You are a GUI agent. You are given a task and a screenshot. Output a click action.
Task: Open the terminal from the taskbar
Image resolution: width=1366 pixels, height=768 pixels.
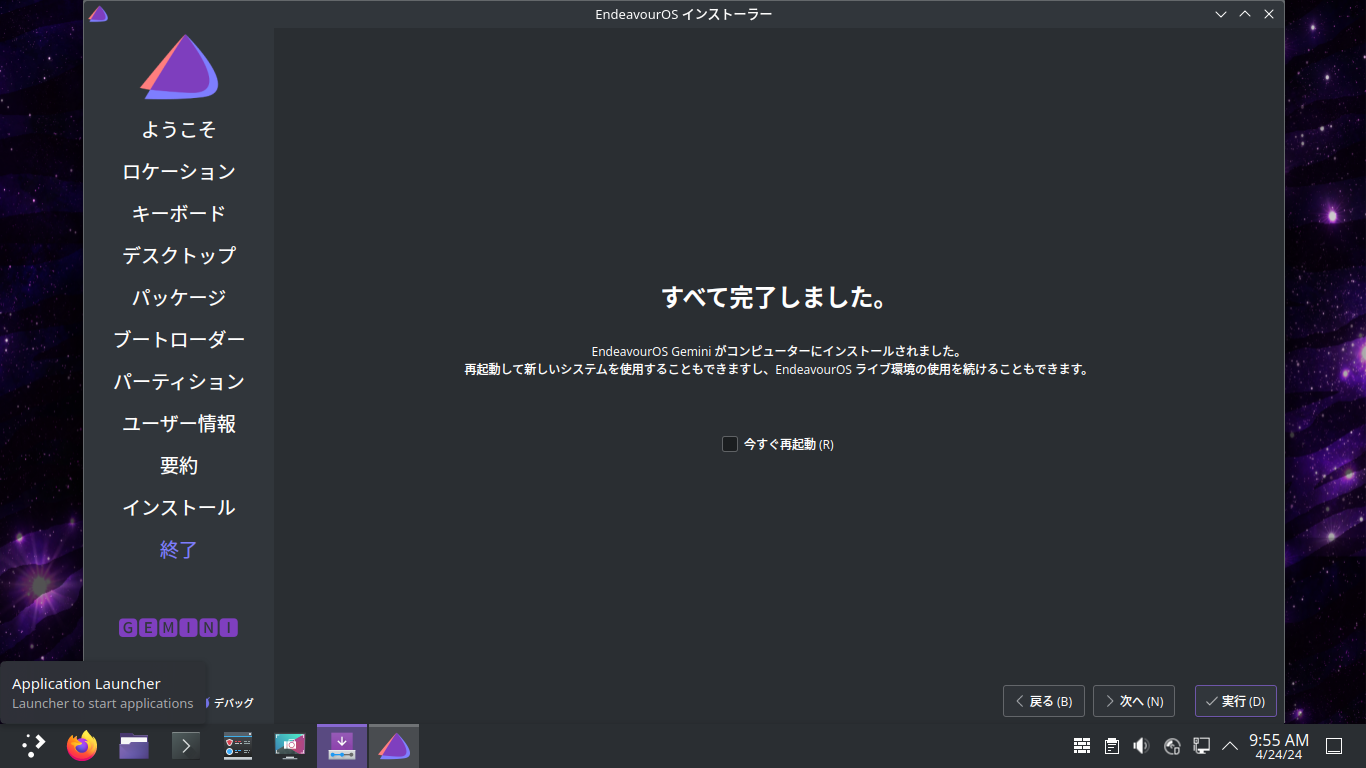click(186, 745)
